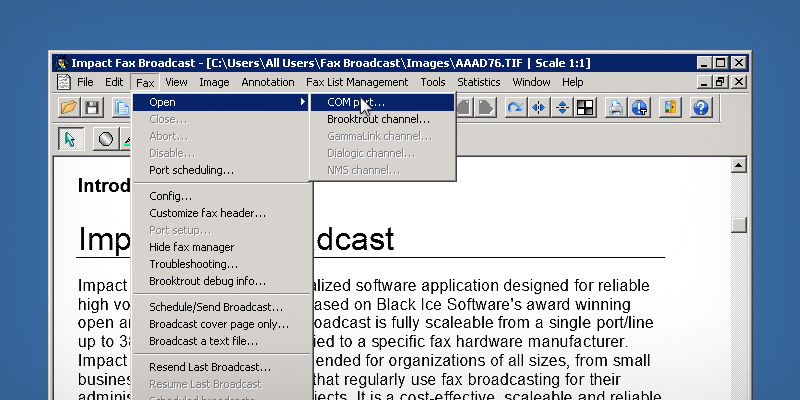The width and height of the screenshot is (800, 400).
Task: Click Port scheduling menu item
Action: tap(191, 170)
